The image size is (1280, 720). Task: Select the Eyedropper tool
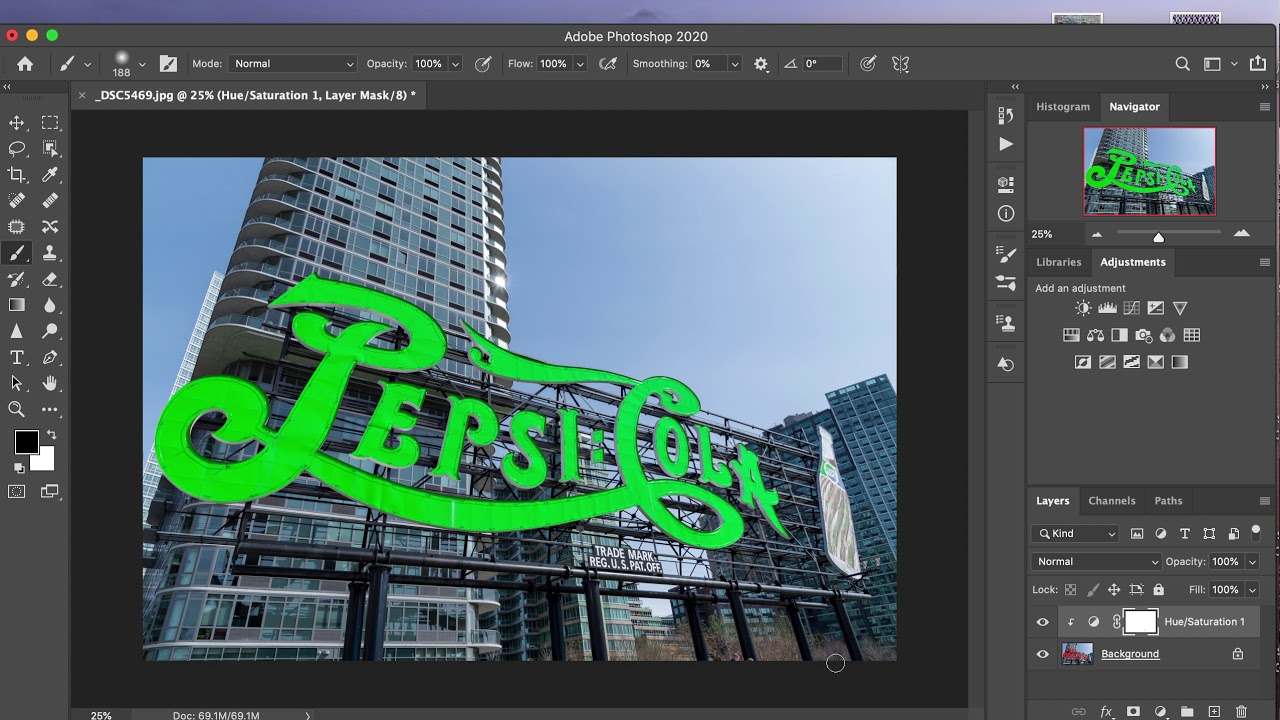(50, 174)
